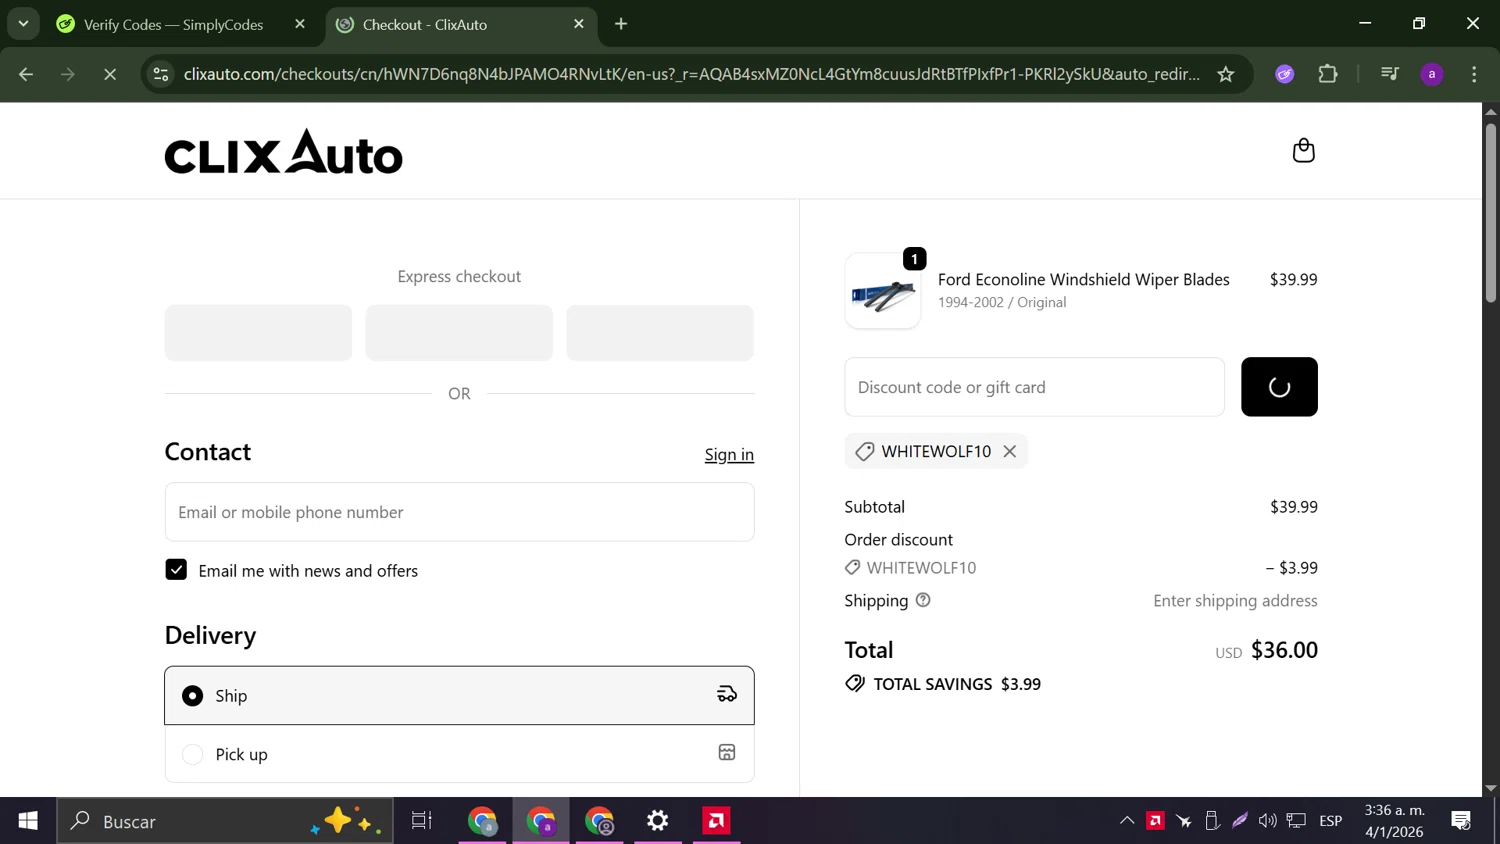
Task: Expand the tab search dropdown arrow
Action: pyautogui.click(x=23, y=24)
